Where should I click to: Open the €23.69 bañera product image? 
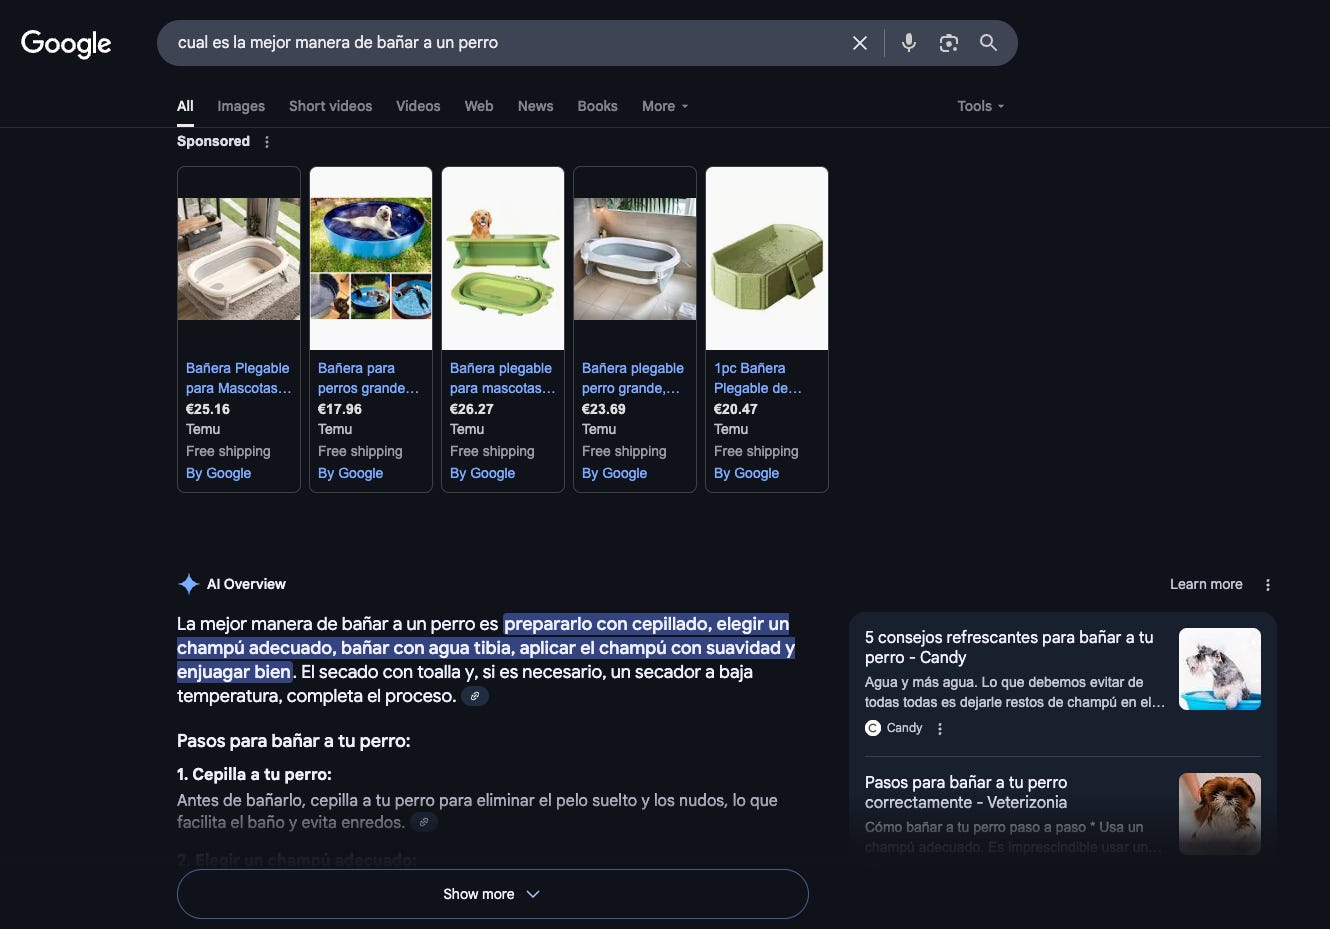(635, 259)
